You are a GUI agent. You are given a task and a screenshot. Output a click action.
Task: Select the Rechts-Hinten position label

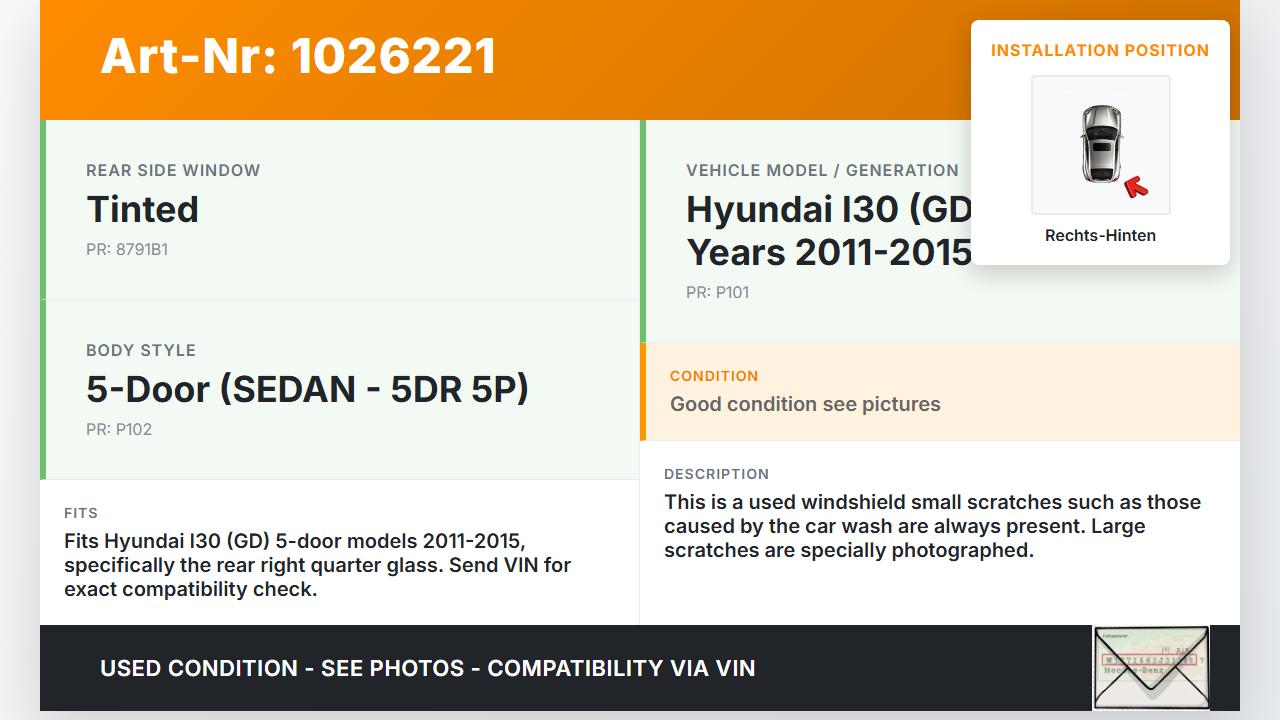(x=1100, y=236)
